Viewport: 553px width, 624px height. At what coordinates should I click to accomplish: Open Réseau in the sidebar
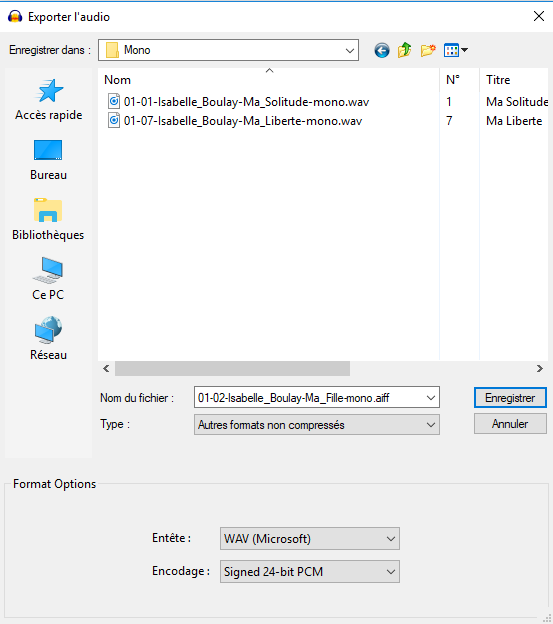coord(48,339)
